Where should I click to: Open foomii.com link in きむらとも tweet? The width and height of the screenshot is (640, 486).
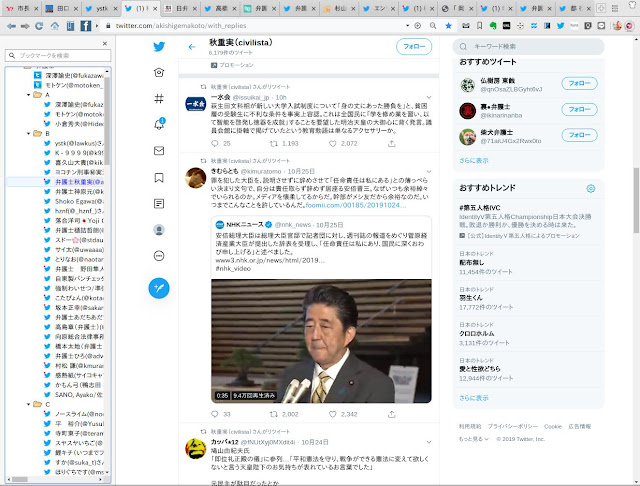coord(356,205)
